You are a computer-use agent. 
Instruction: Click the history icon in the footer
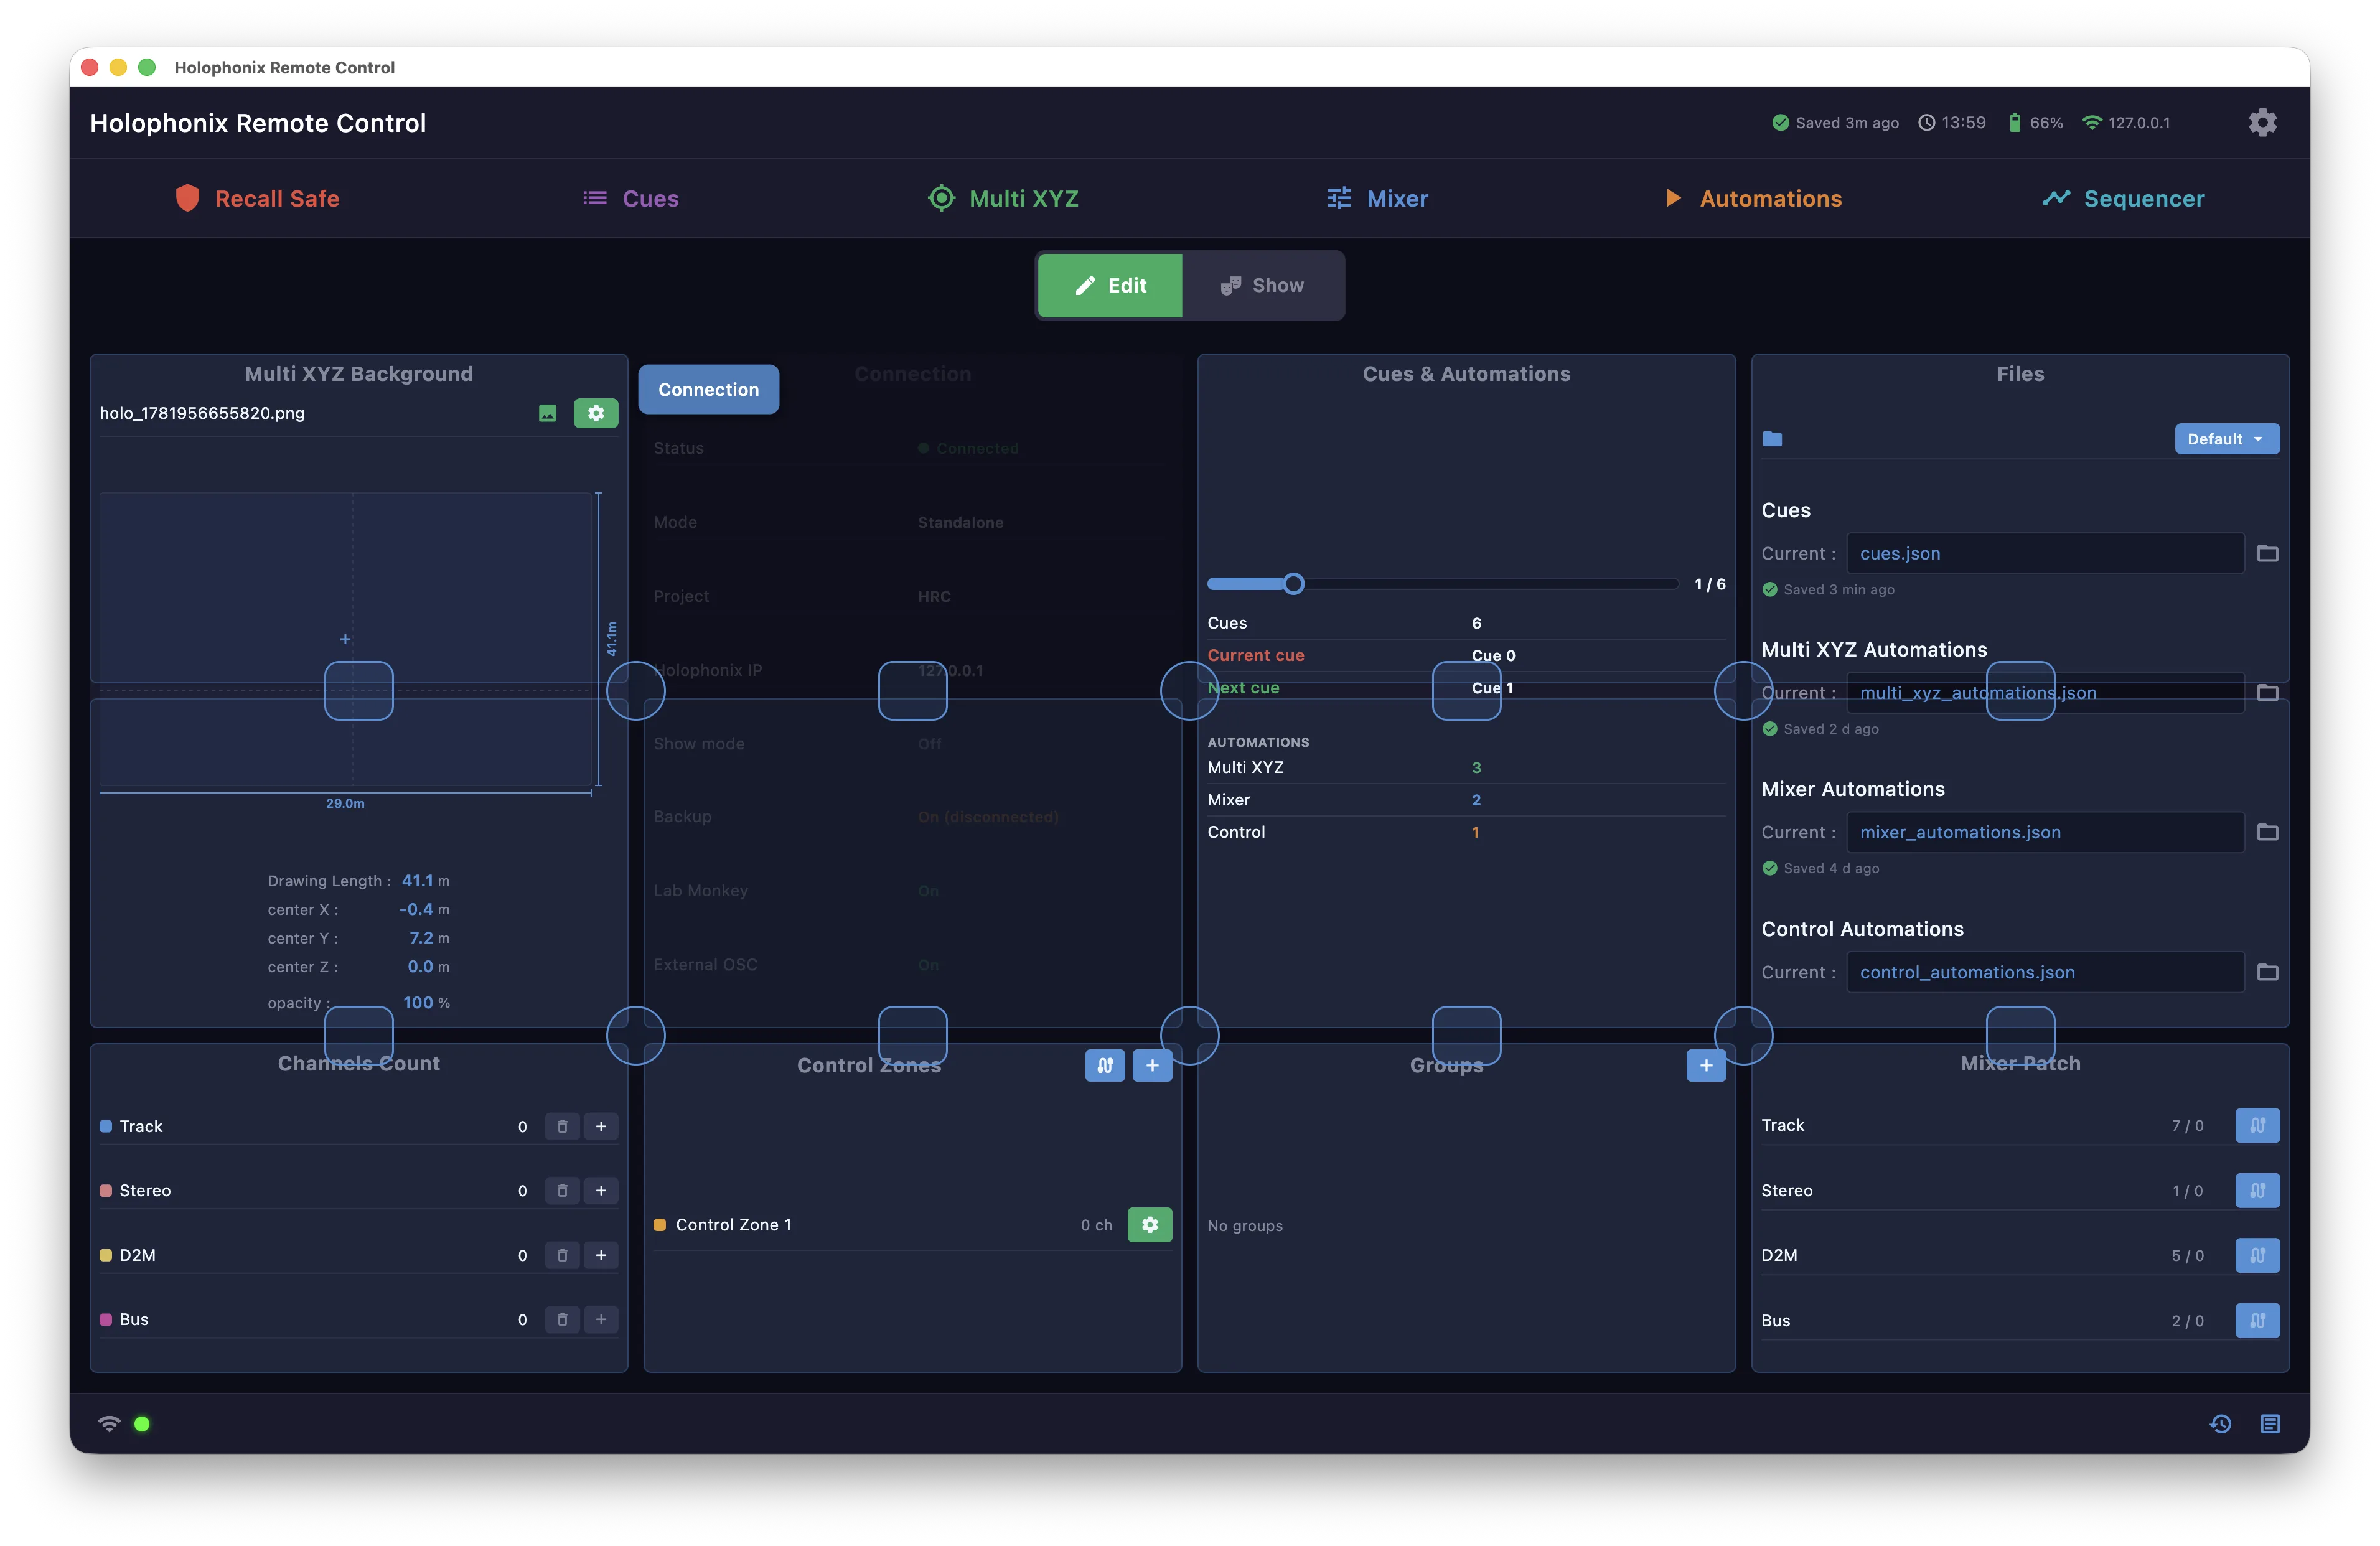(2220, 1424)
